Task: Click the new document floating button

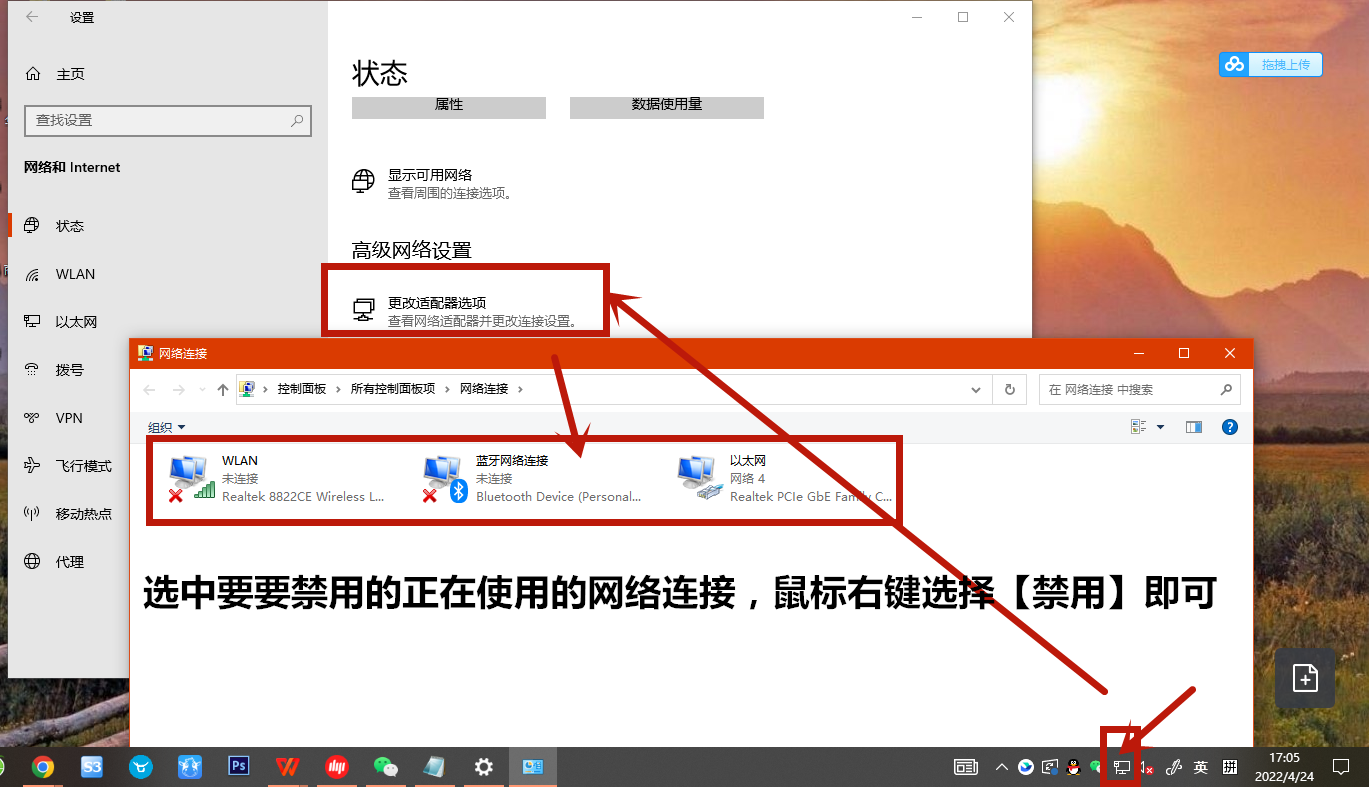Action: coord(1305,678)
